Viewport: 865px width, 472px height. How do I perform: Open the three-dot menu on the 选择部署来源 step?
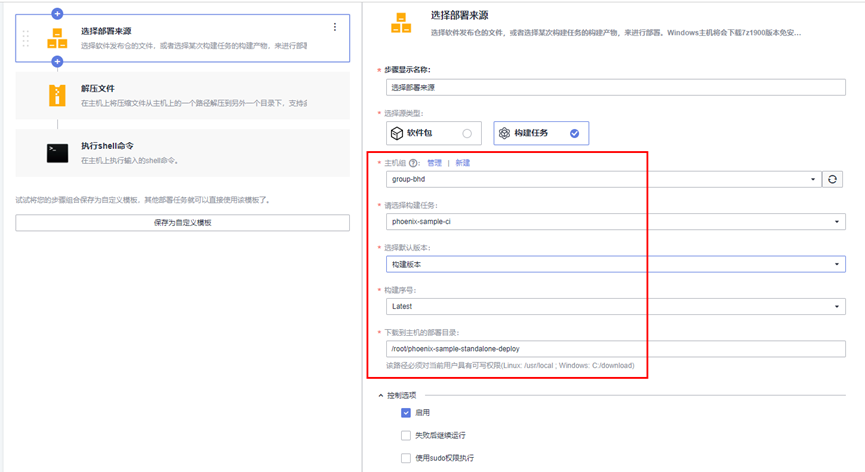click(335, 27)
